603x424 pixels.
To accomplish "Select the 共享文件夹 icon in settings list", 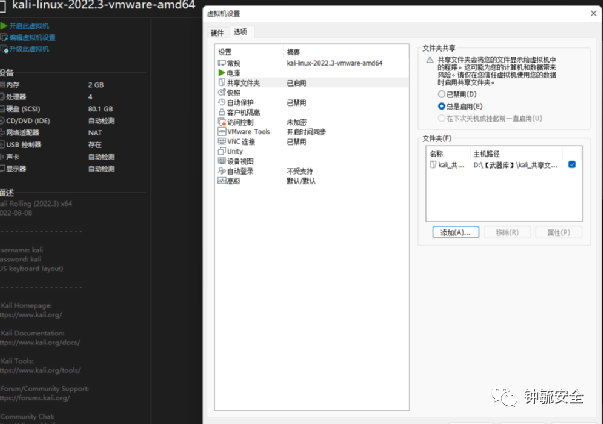I will pos(222,83).
